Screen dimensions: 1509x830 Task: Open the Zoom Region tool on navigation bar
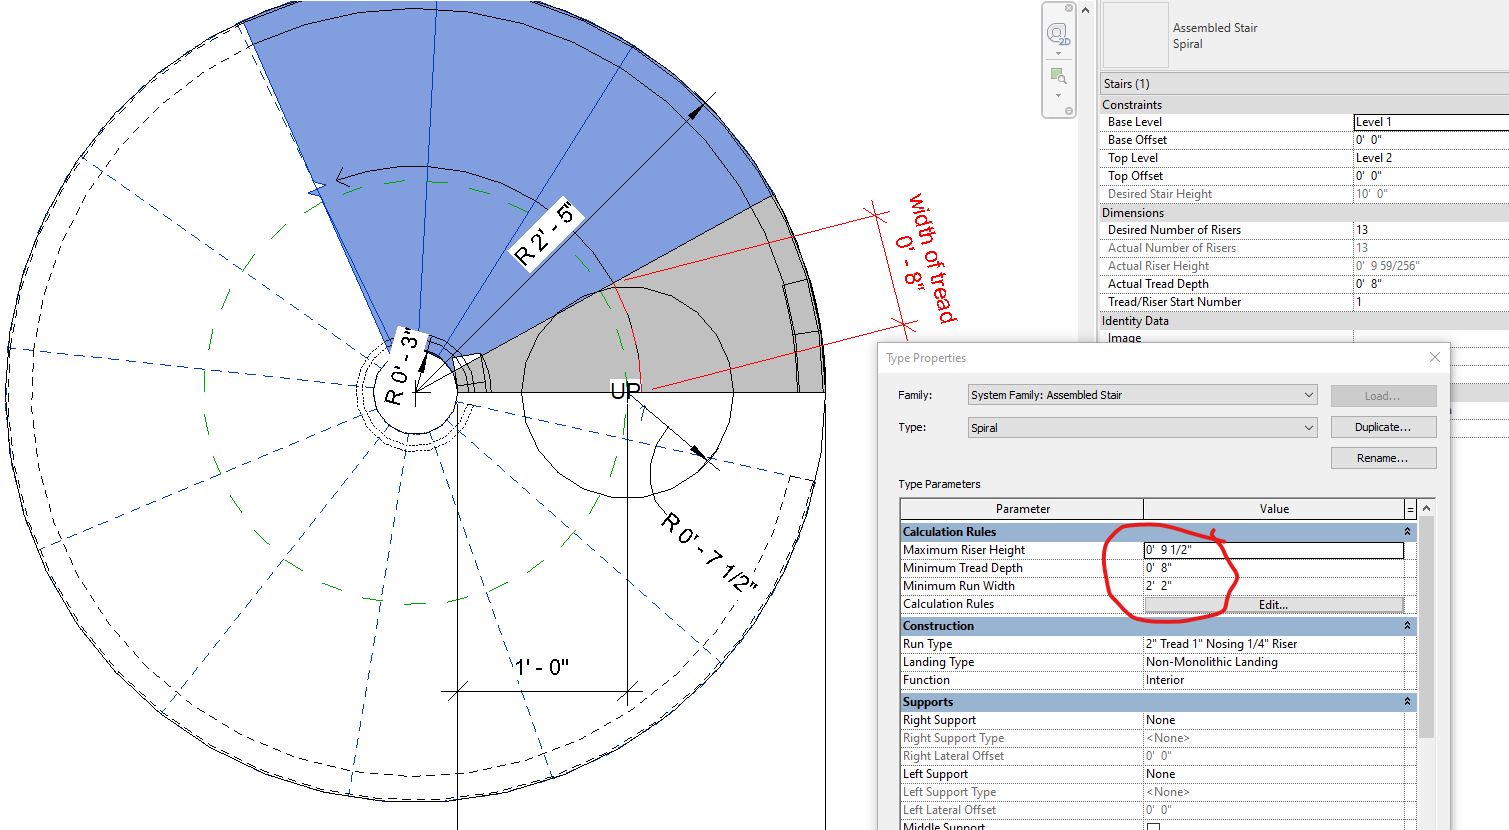point(1057,73)
